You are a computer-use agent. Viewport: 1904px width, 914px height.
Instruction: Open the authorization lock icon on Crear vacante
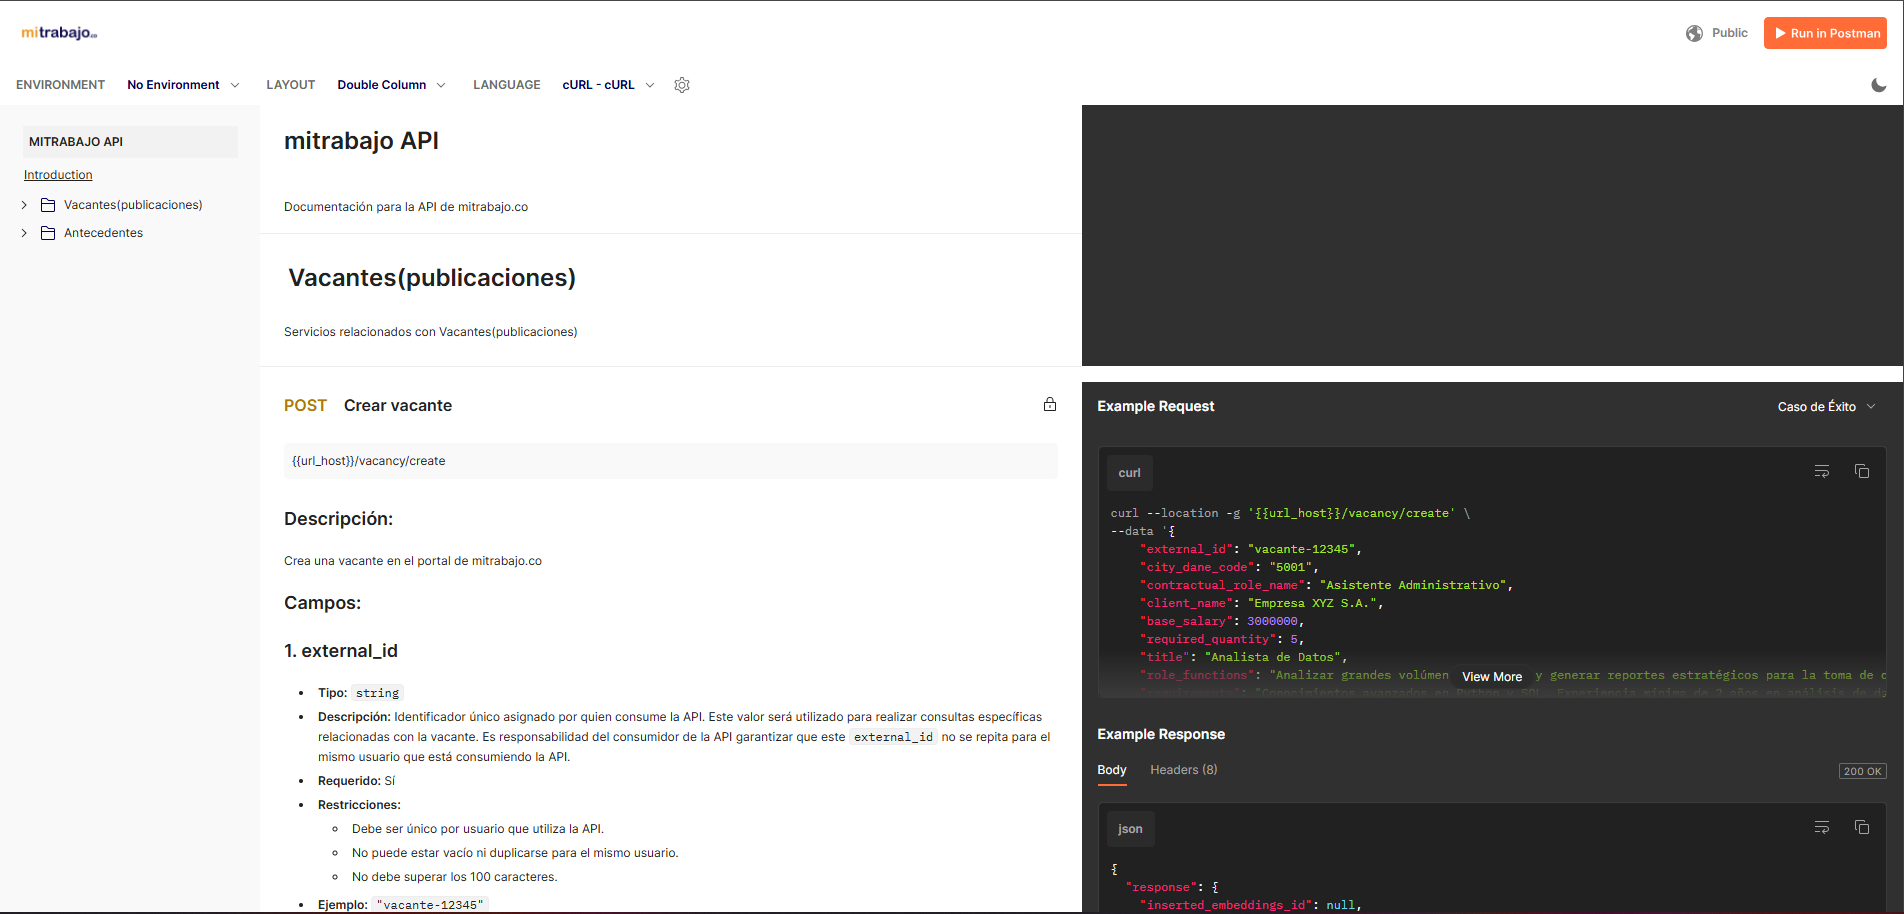[1050, 404]
